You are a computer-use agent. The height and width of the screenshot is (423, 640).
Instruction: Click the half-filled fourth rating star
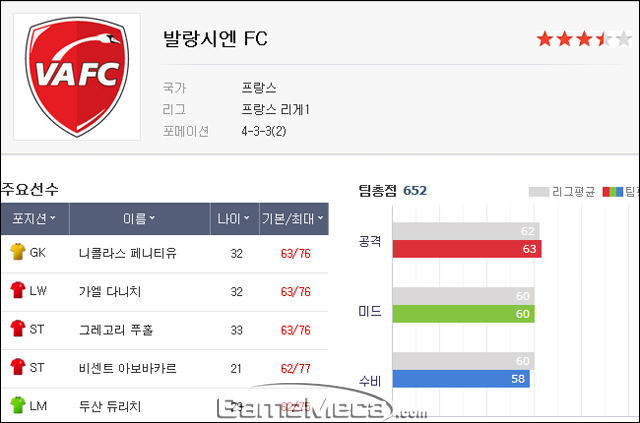604,39
